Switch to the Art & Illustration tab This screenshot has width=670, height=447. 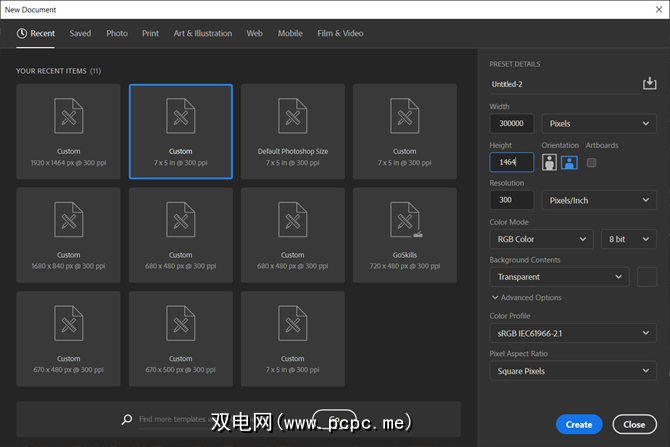pyautogui.click(x=203, y=33)
